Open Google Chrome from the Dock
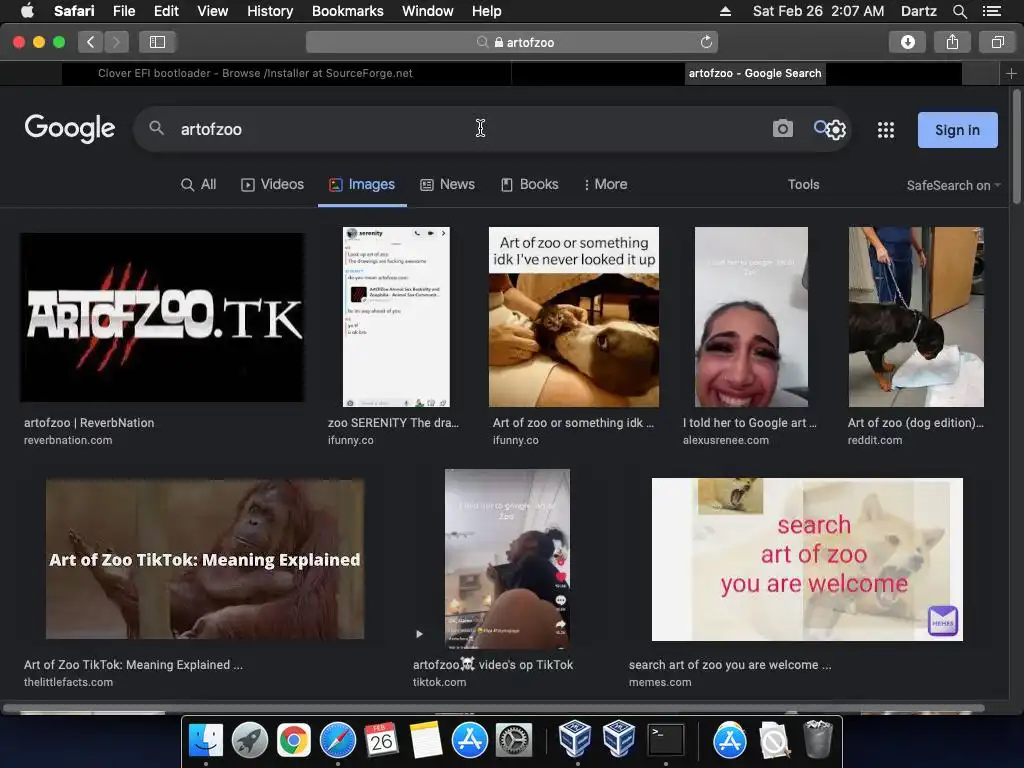The image size is (1024, 768). point(293,740)
